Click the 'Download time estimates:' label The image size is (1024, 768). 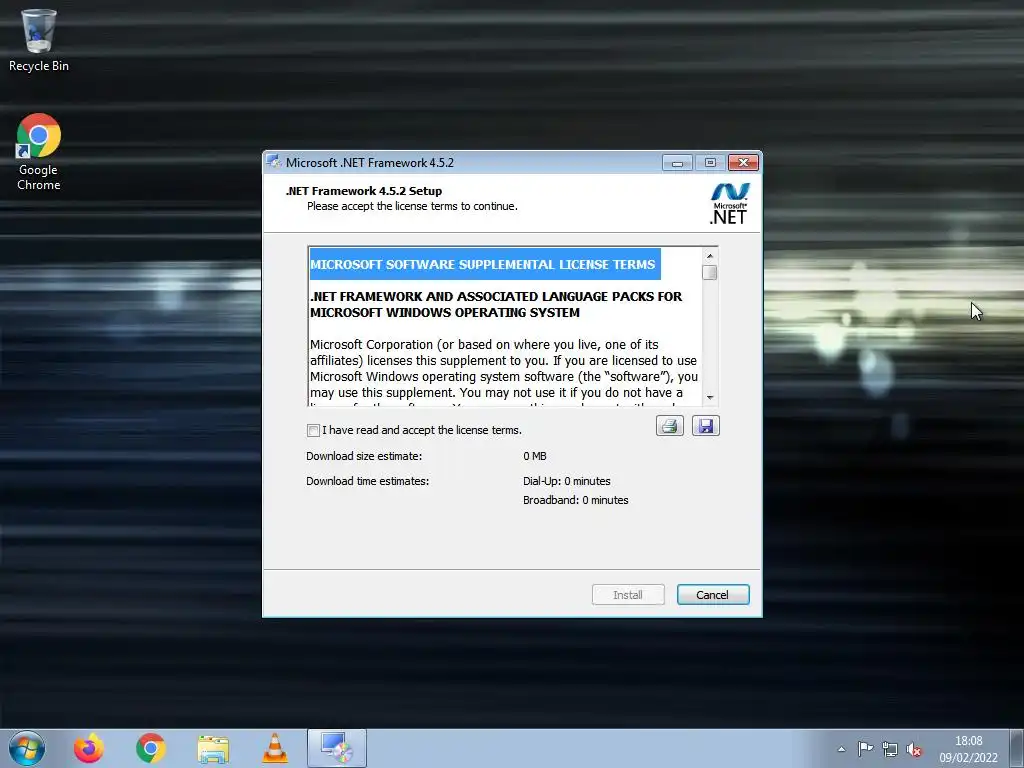point(368,481)
